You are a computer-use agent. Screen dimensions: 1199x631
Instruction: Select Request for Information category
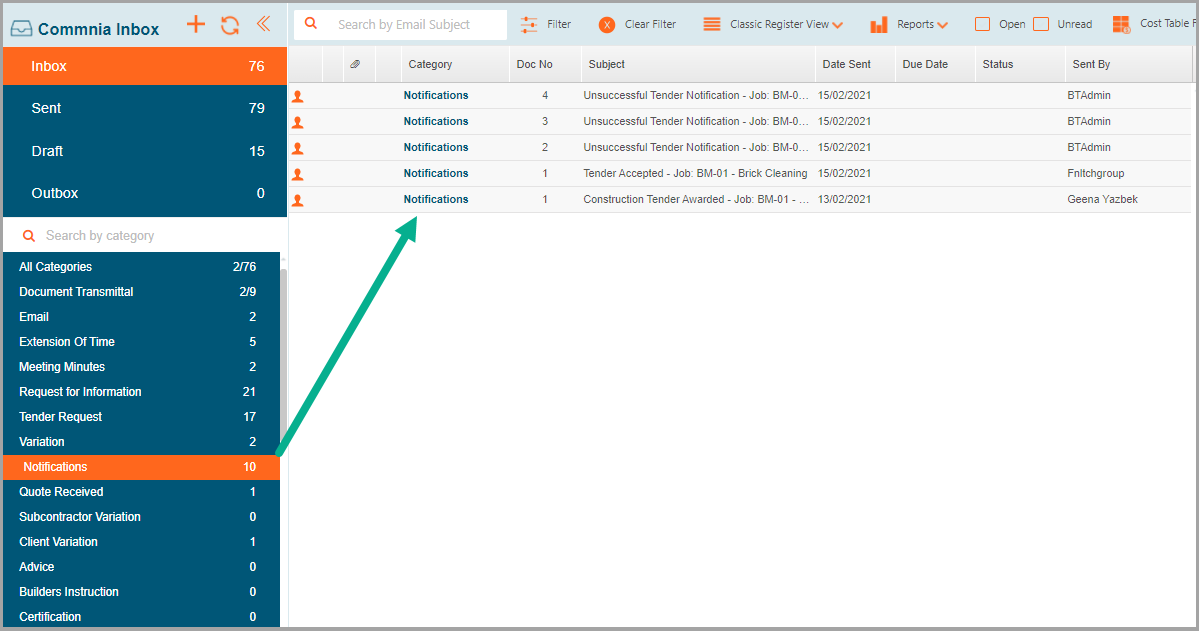pos(141,392)
